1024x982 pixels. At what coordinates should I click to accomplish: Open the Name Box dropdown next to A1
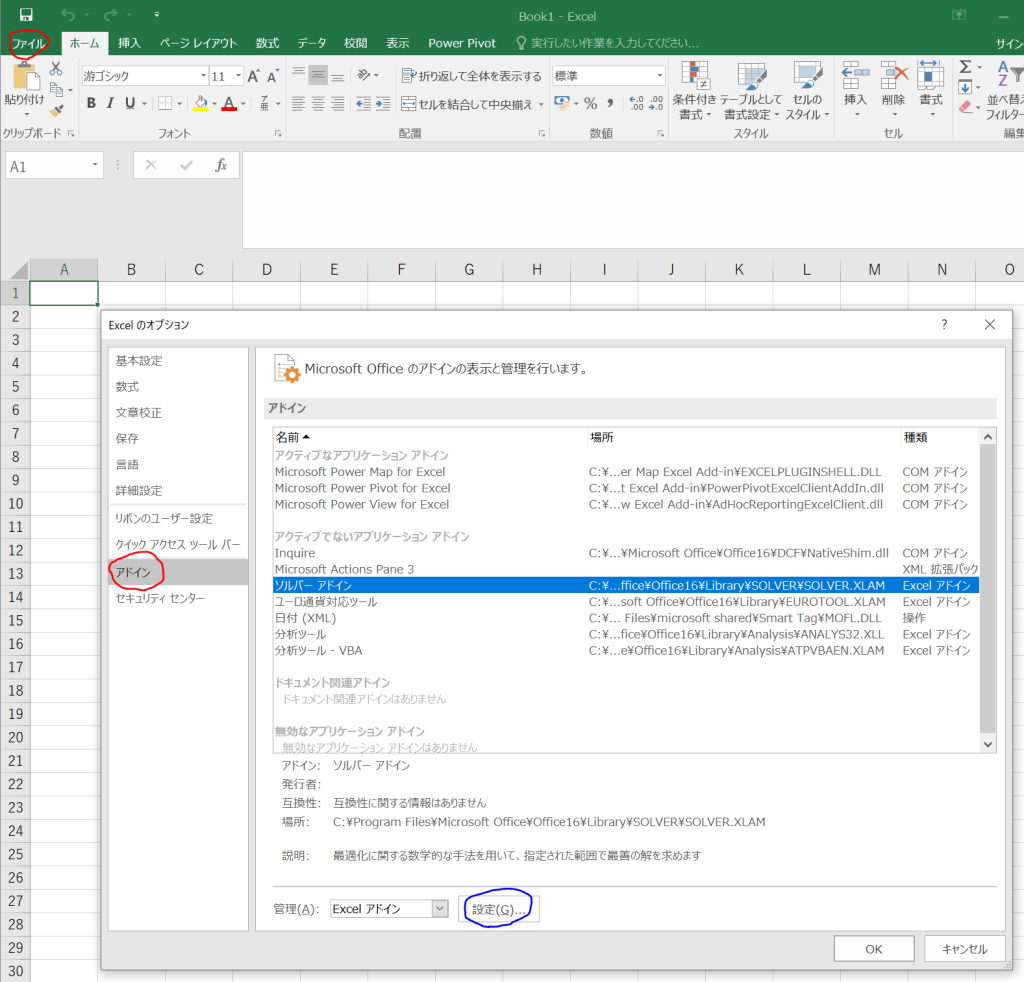click(x=95, y=165)
